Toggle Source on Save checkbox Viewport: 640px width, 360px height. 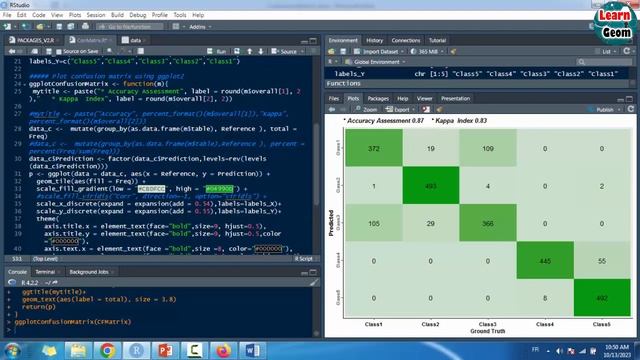[59, 51]
